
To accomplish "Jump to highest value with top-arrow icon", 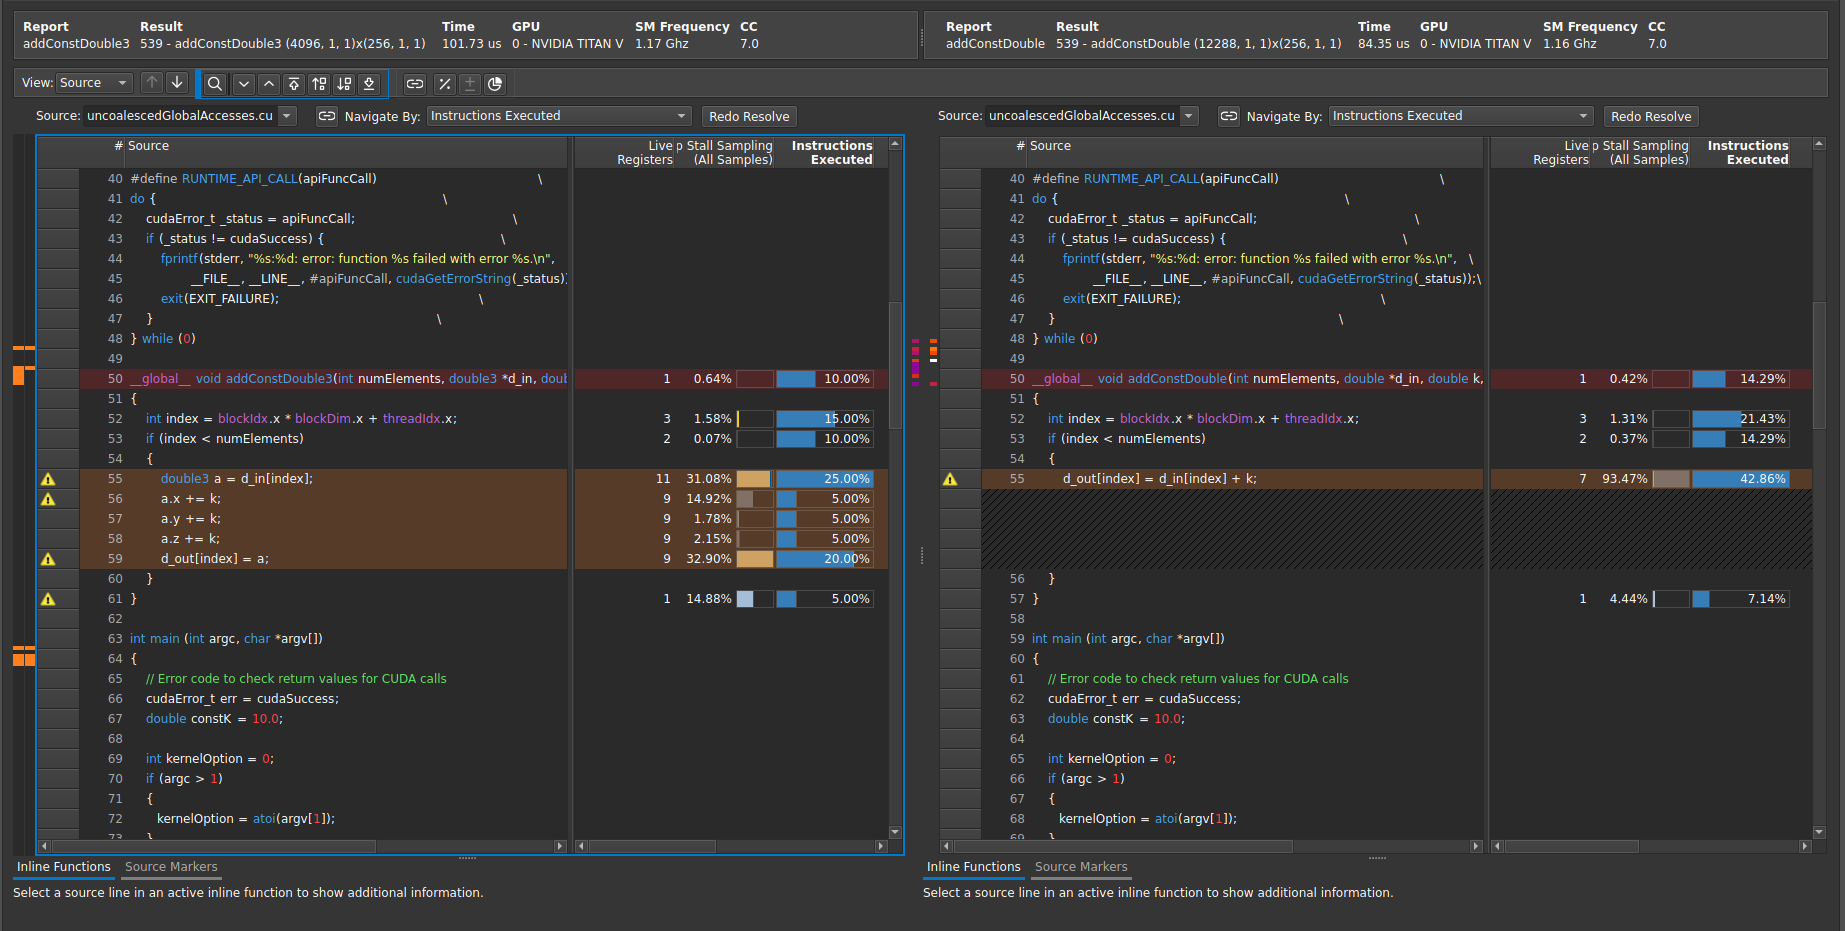I will (293, 84).
